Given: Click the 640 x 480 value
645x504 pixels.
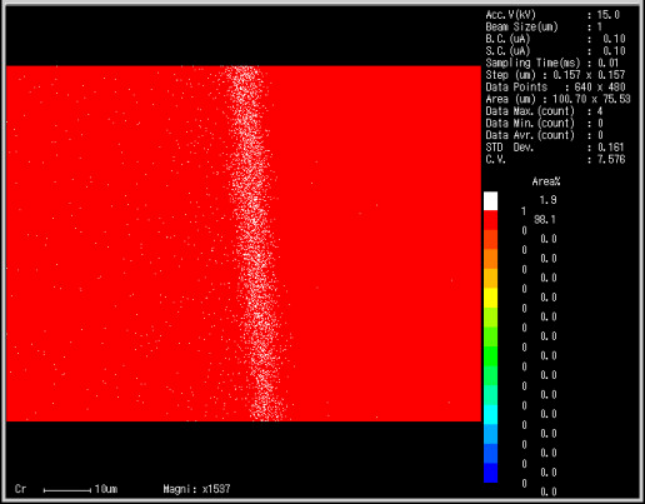Looking at the screenshot, I should pyautogui.click(x=600, y=87).
